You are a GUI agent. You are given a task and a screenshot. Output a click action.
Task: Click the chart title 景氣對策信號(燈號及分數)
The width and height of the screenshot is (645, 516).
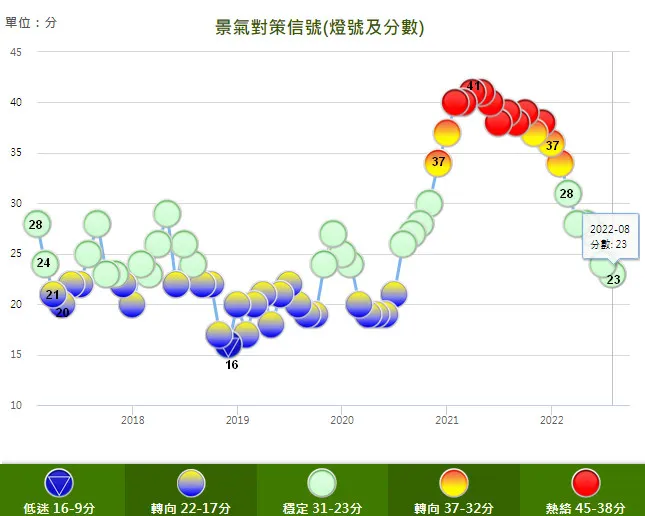pyautogui.click(x=320, y=28)
